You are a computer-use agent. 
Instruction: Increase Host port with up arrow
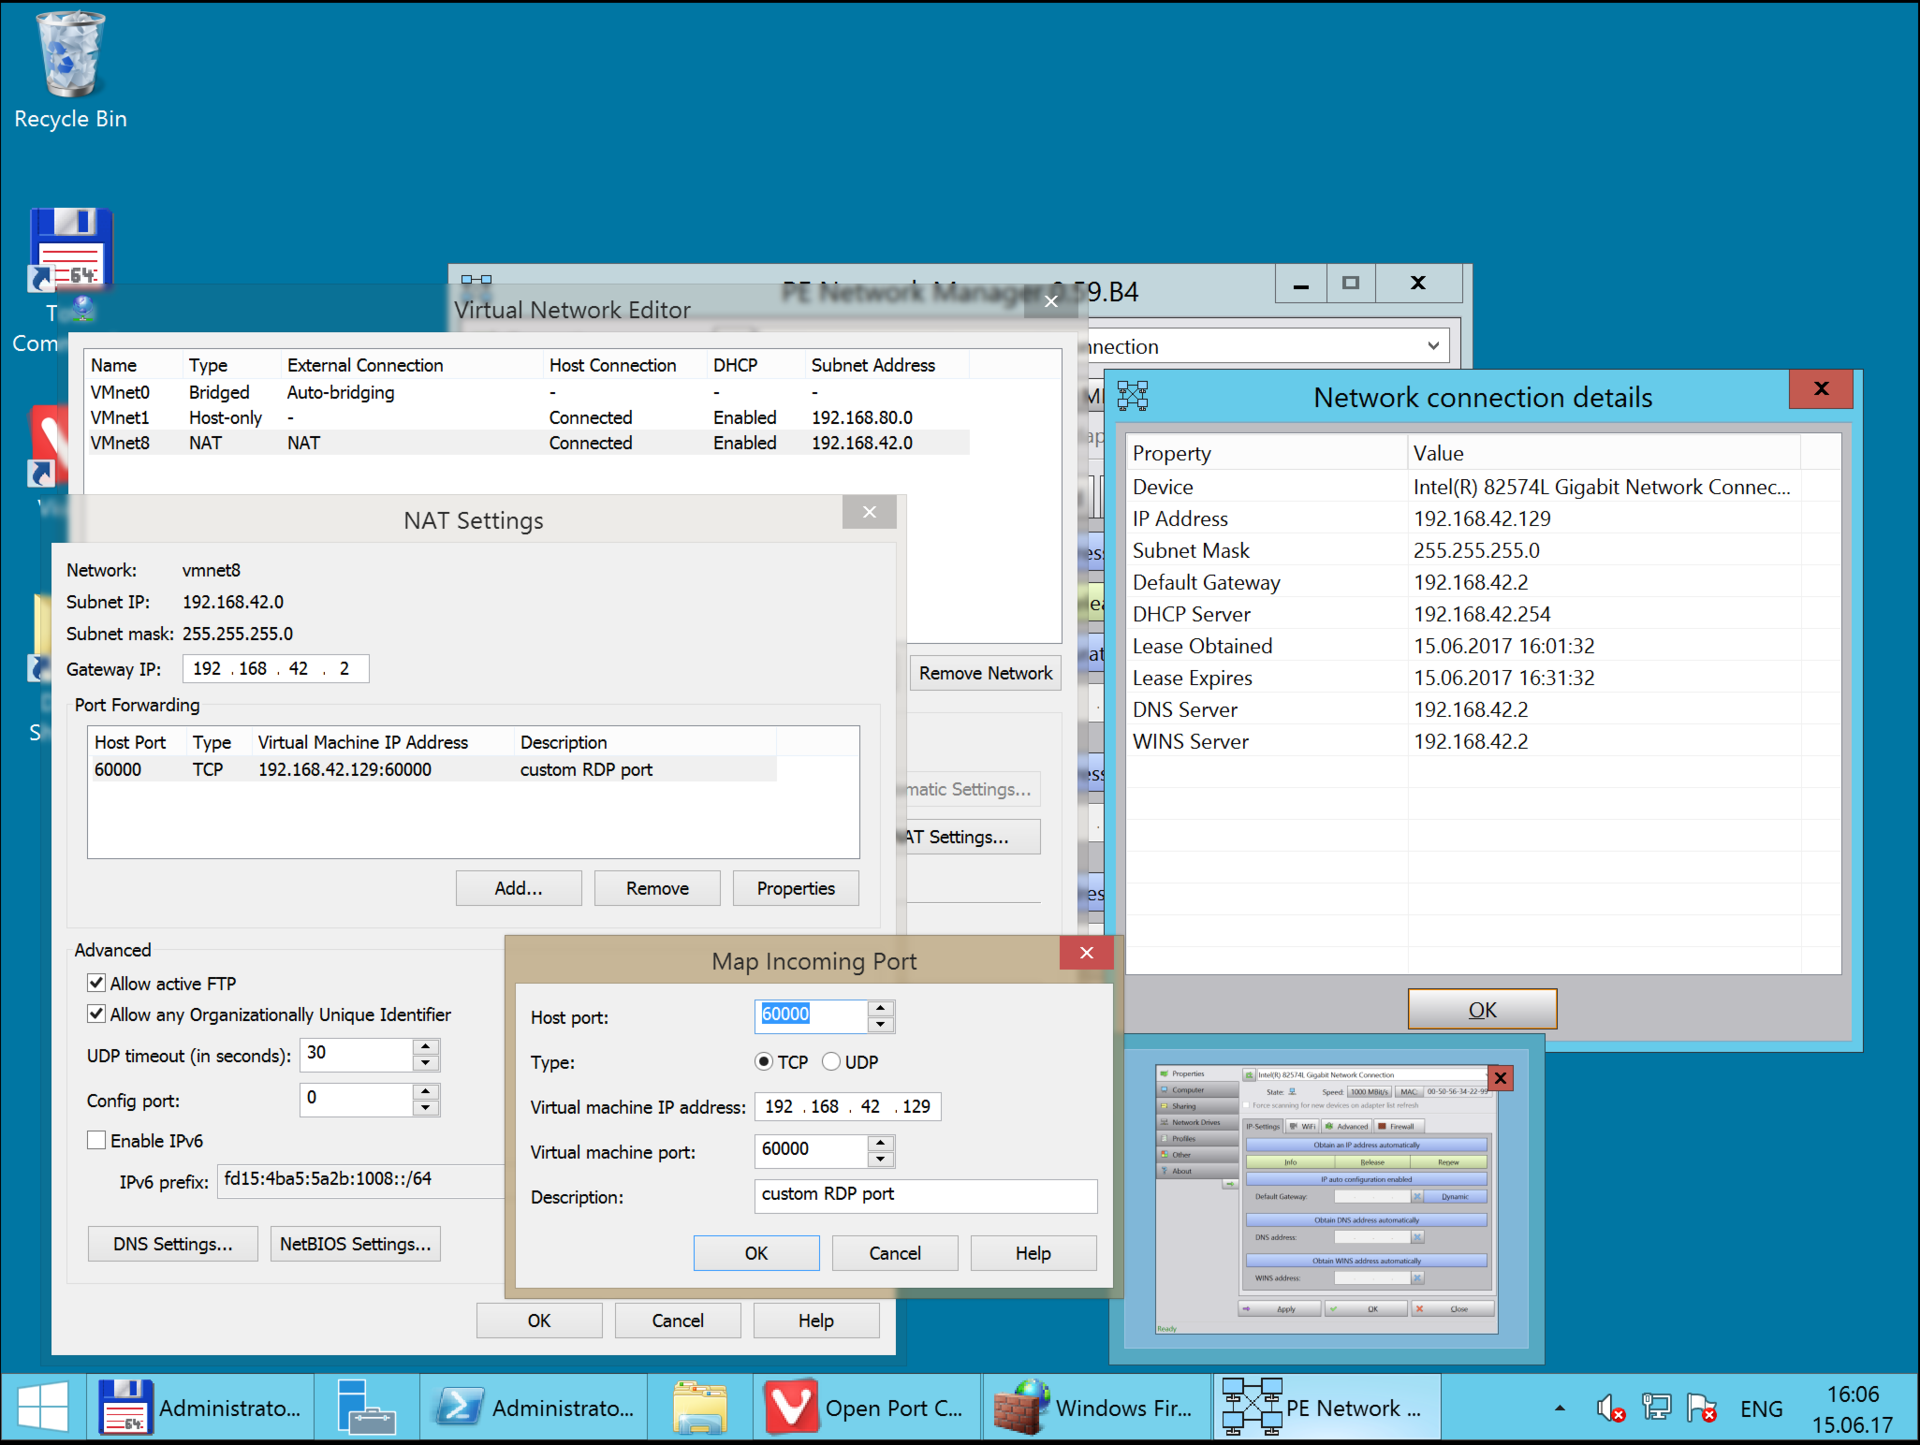tap(880, 1008)
